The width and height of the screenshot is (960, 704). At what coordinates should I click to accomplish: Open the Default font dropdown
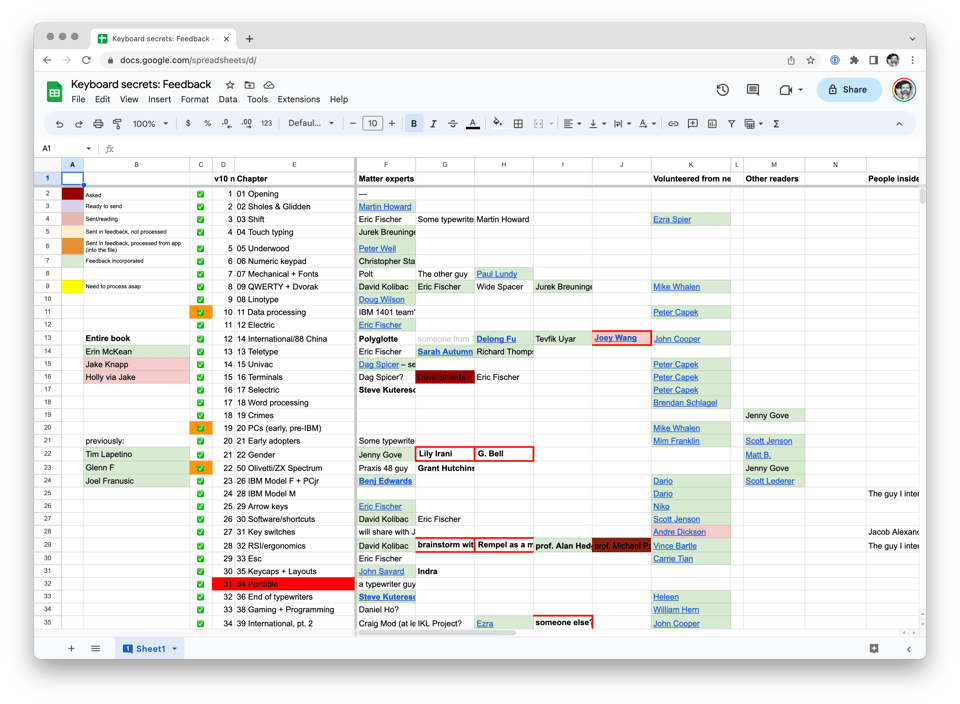(x=310, y=123)
